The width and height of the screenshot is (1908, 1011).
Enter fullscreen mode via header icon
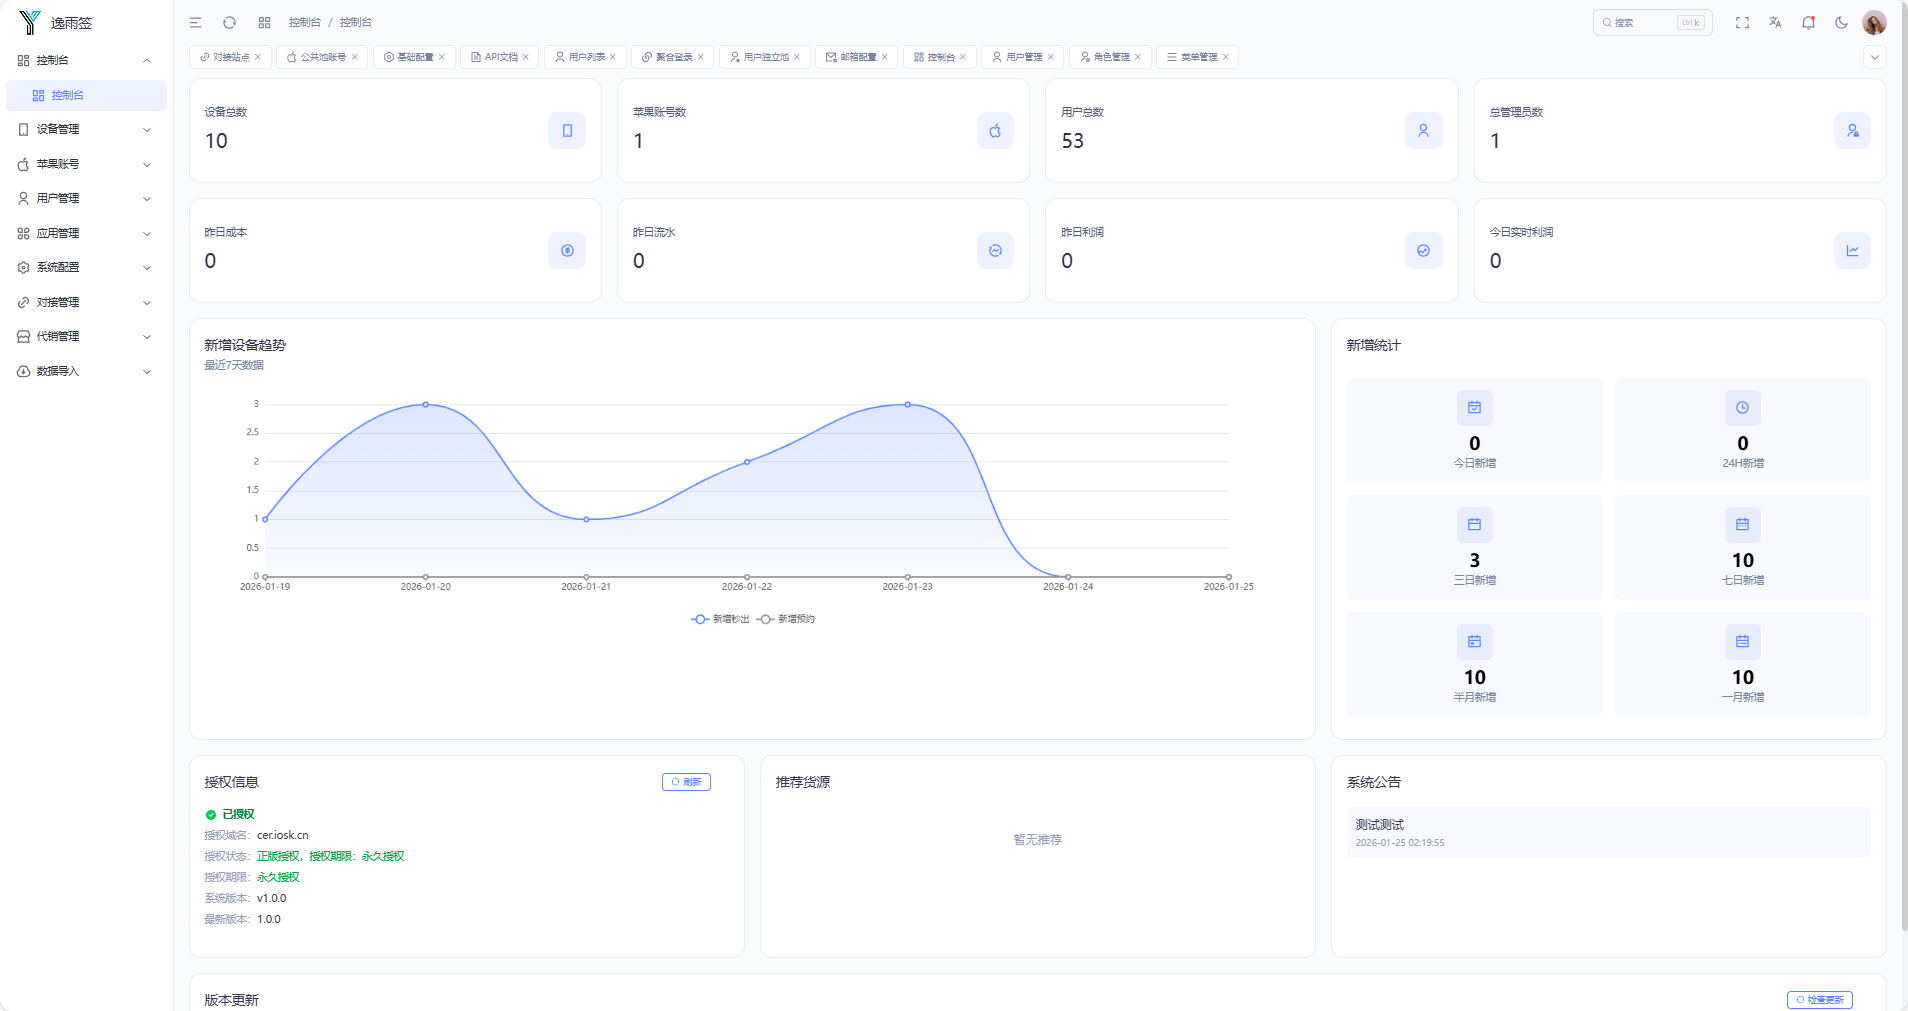click(x=1742, y=22)
